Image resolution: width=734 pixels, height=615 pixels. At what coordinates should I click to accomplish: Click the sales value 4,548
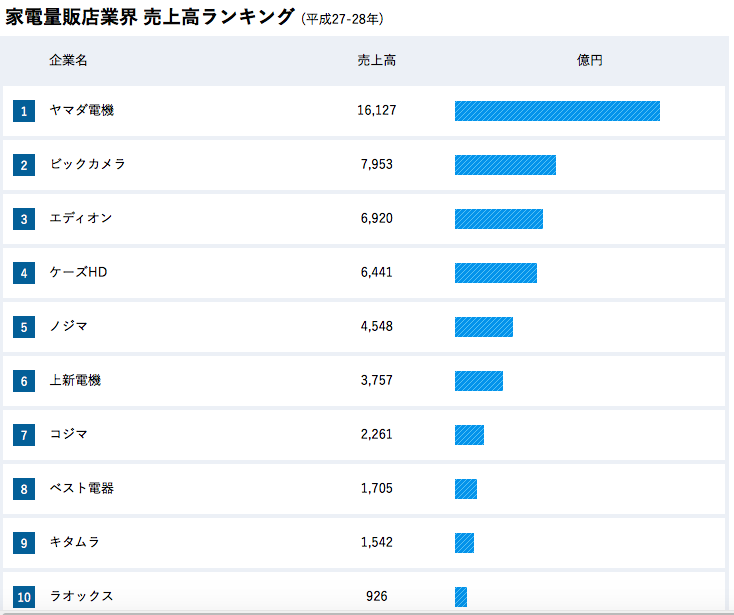click(x=376, y=326)
